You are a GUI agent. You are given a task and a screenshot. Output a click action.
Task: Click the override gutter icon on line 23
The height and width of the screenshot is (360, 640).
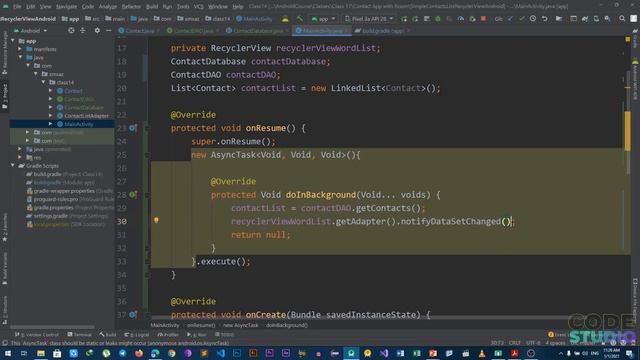click(x=133, y=128)
